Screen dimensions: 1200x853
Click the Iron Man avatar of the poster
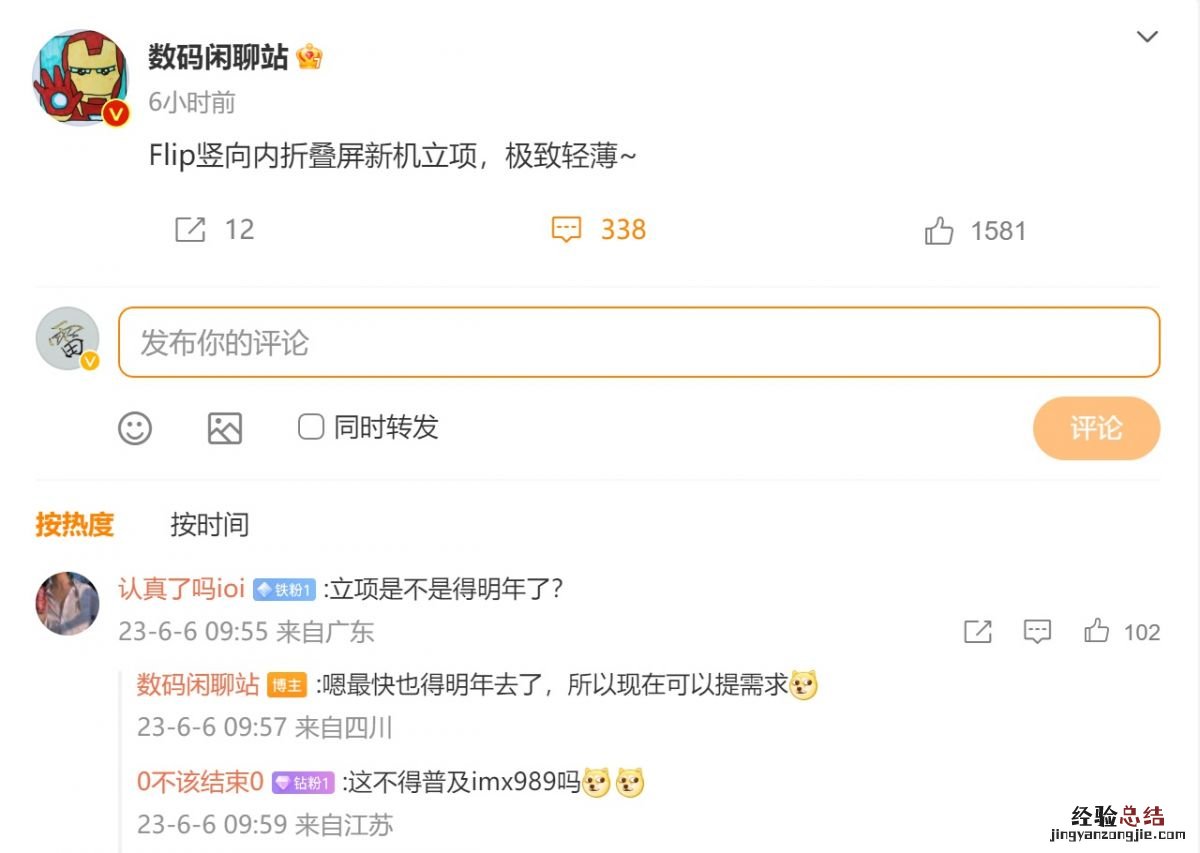pos(80,78)
